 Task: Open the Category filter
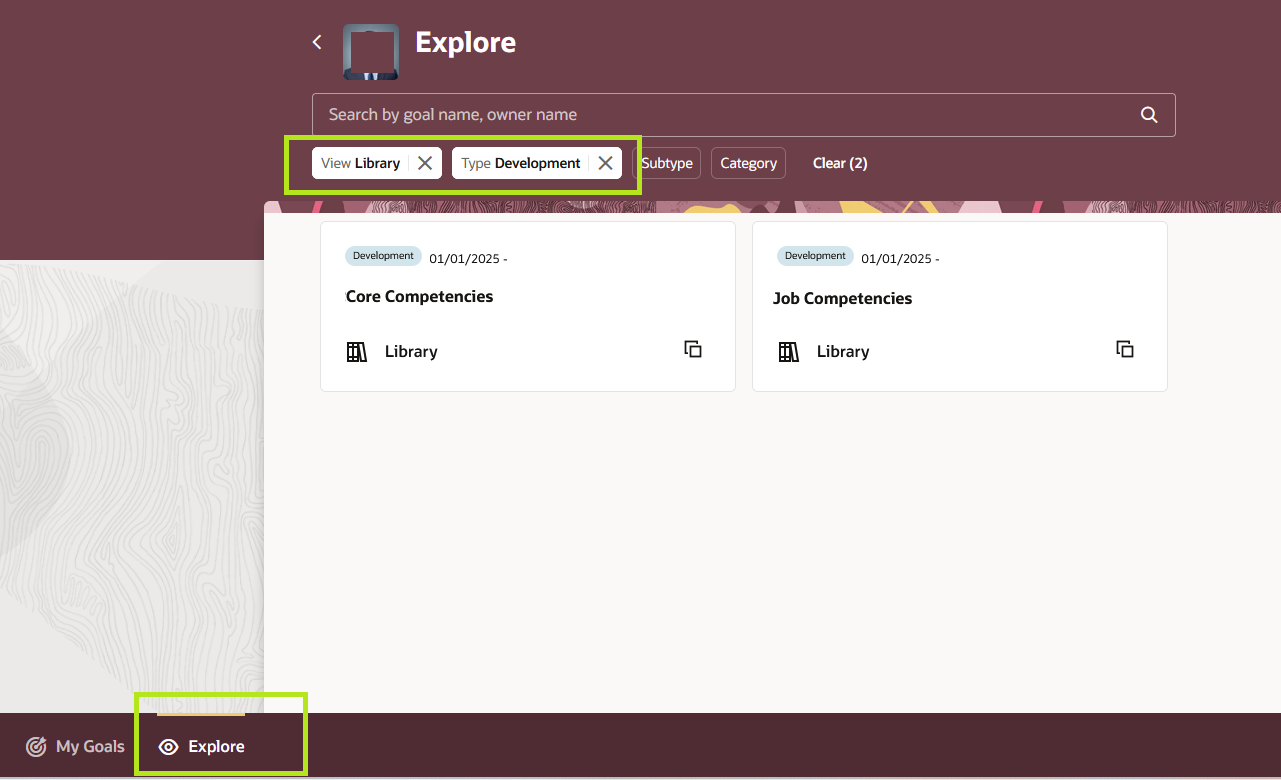748,163
